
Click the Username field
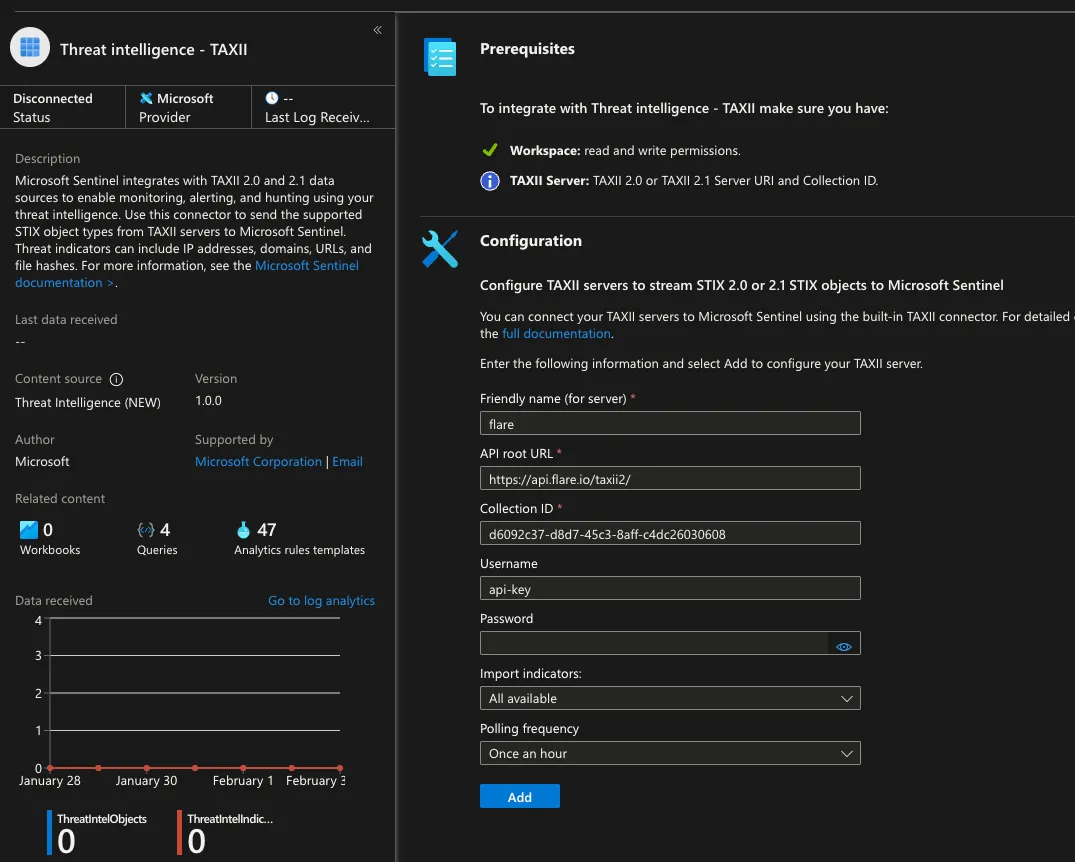click(670, 588)
